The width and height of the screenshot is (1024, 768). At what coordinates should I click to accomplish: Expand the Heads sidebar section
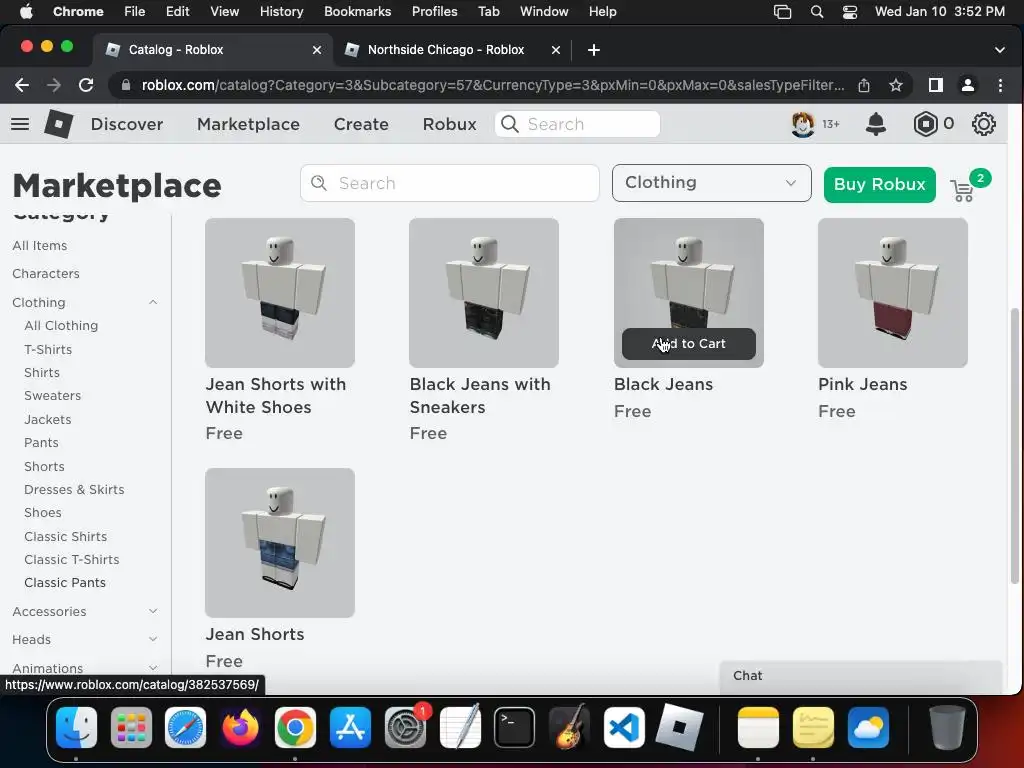point(153,639)
